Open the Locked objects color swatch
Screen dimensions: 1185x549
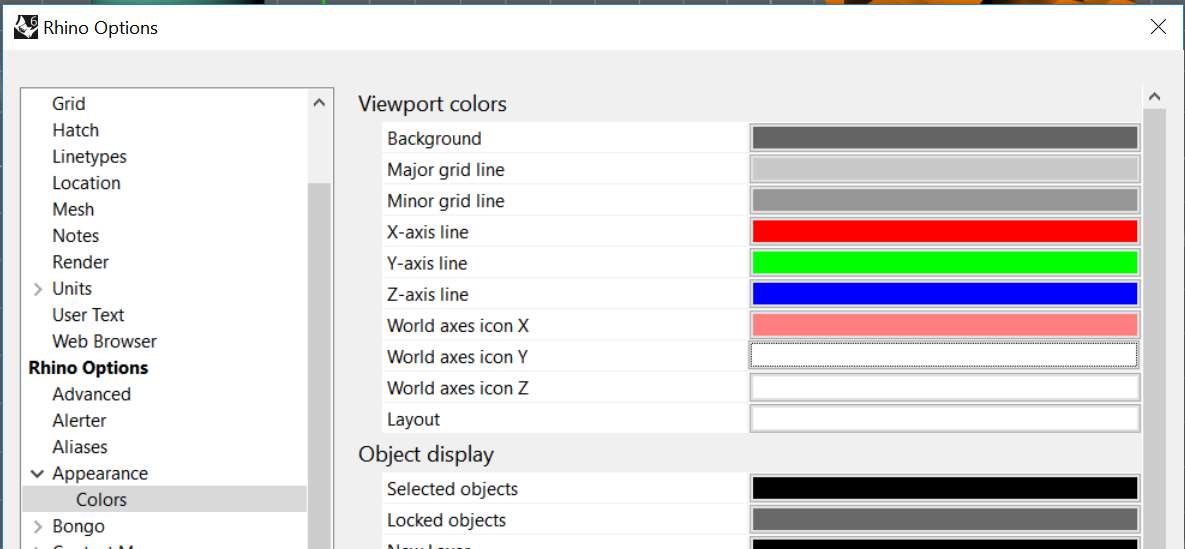pos(945,520)
